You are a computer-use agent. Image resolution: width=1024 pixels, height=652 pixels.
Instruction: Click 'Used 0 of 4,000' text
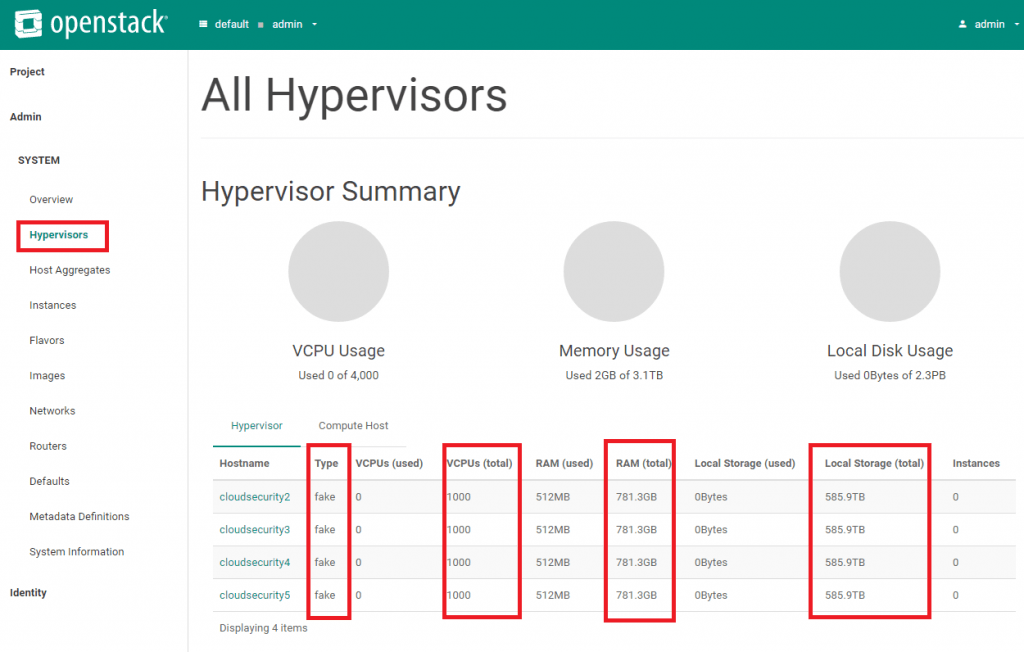coord(338,376)
